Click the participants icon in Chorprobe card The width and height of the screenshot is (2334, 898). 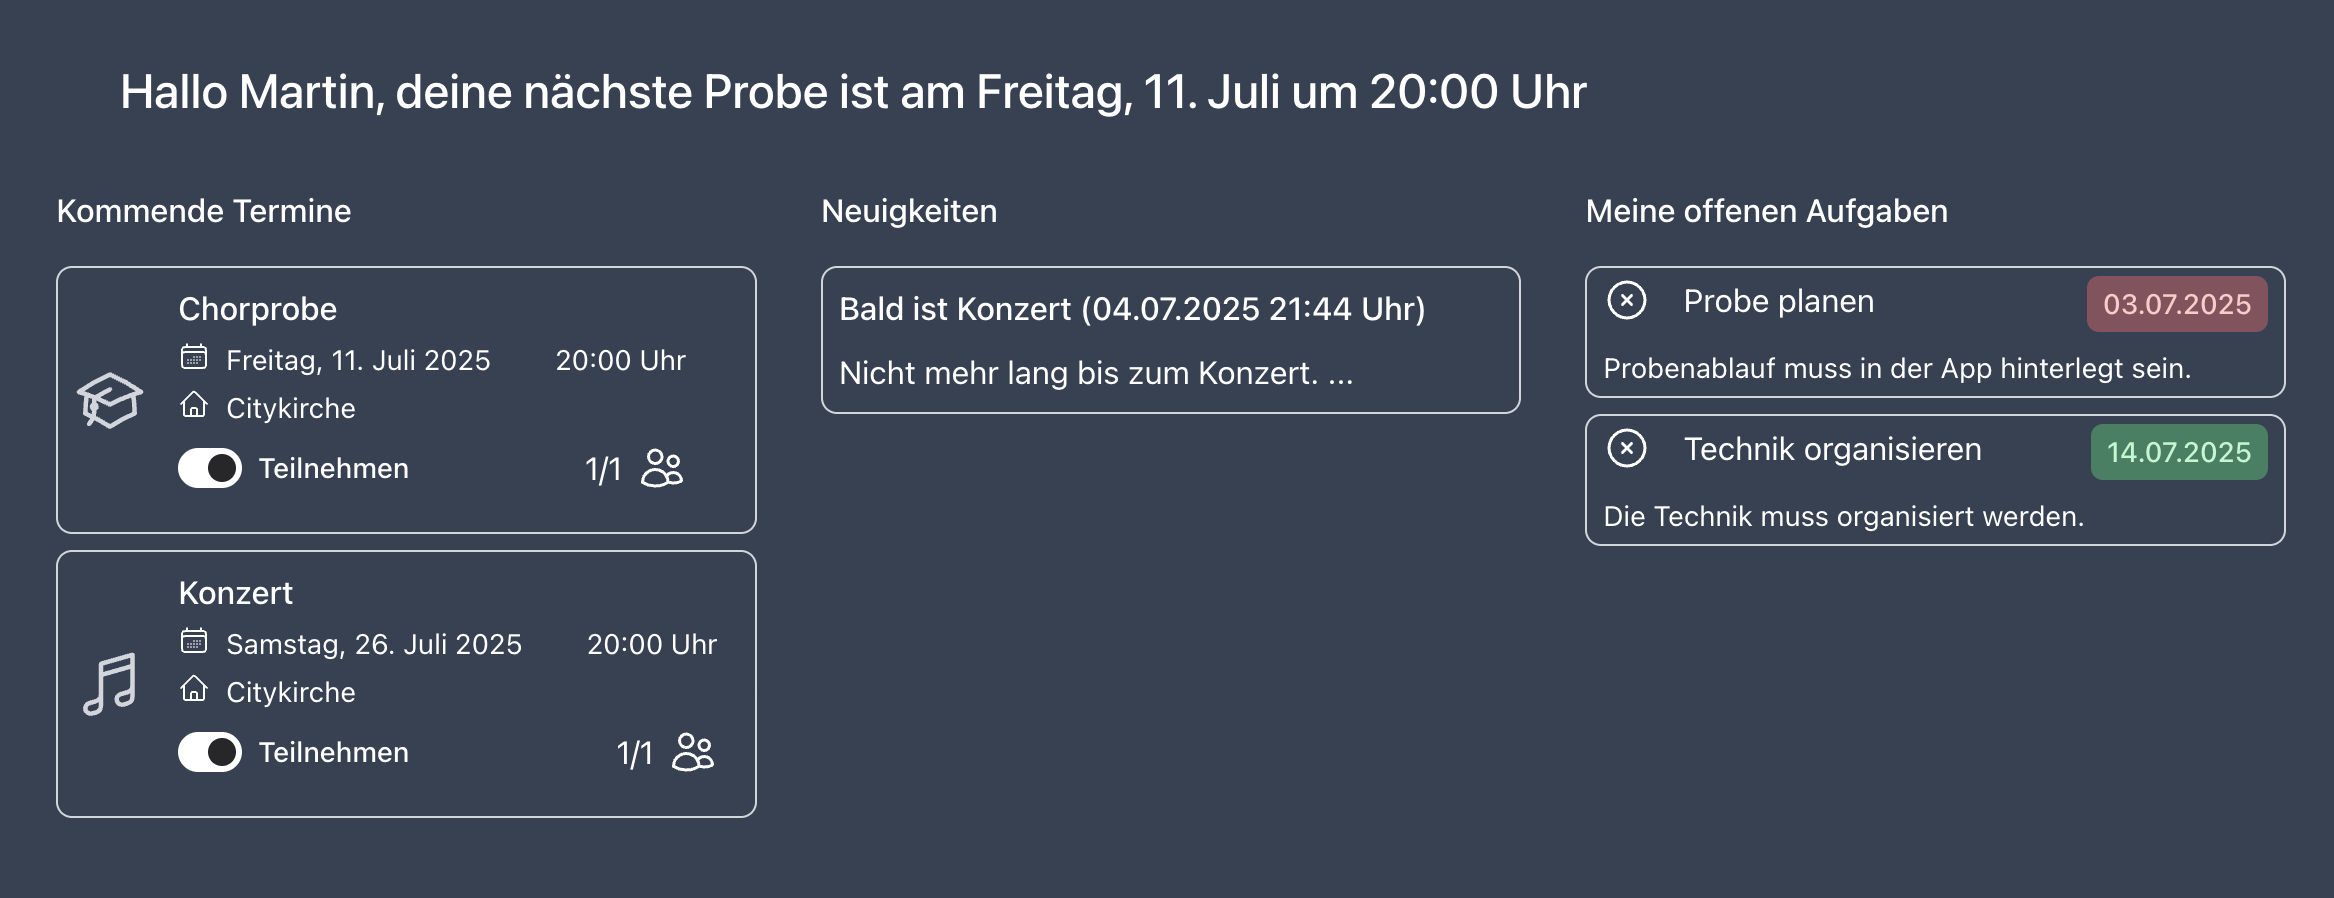coord(662,468)
